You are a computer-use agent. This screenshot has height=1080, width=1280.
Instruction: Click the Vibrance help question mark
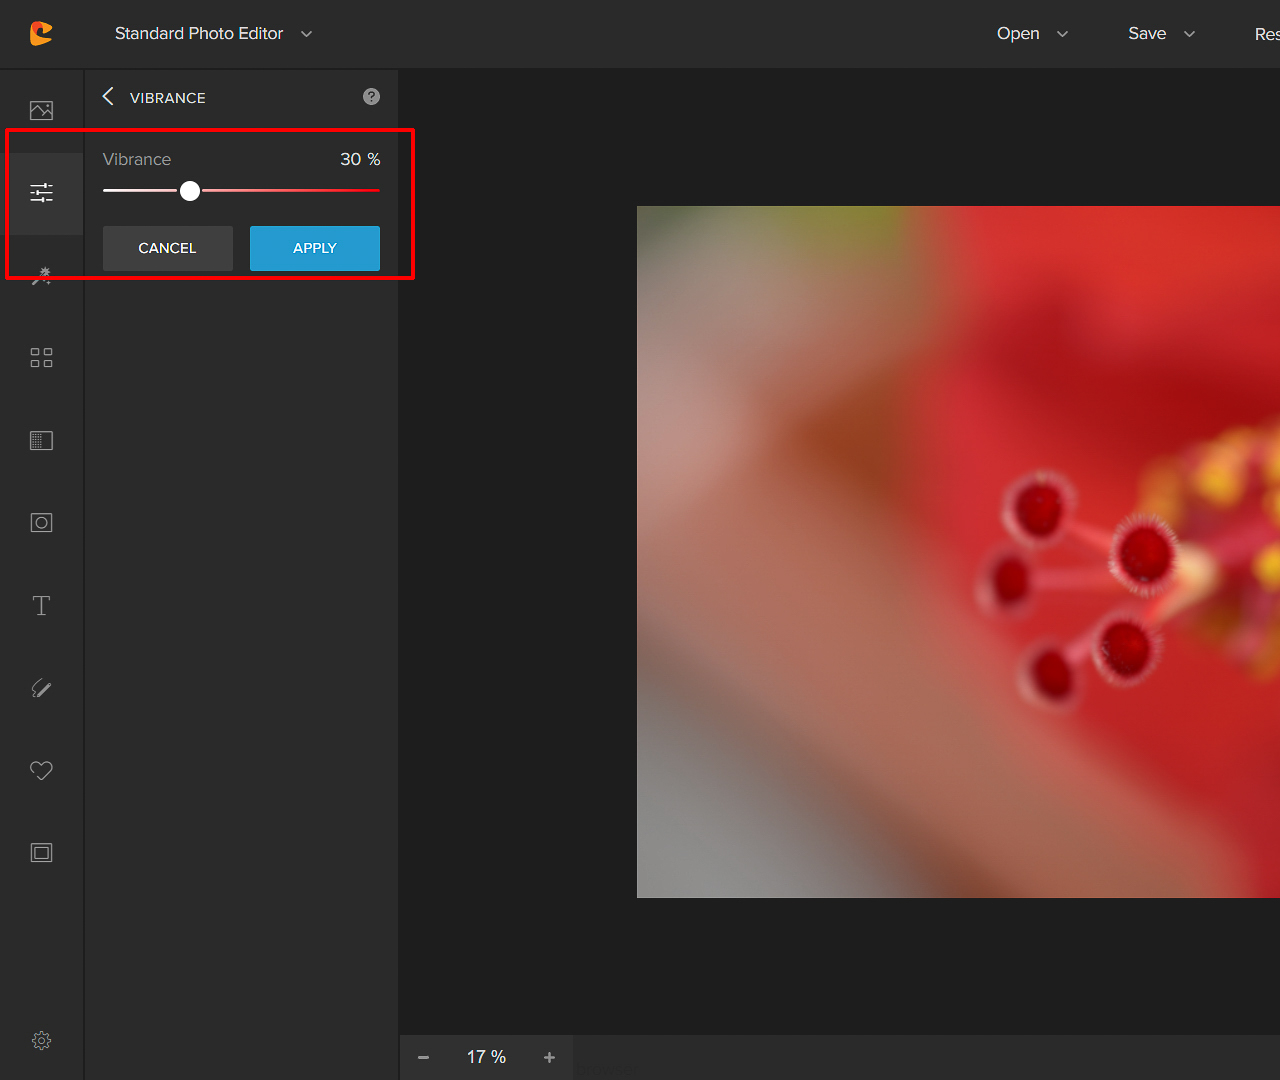371,97
